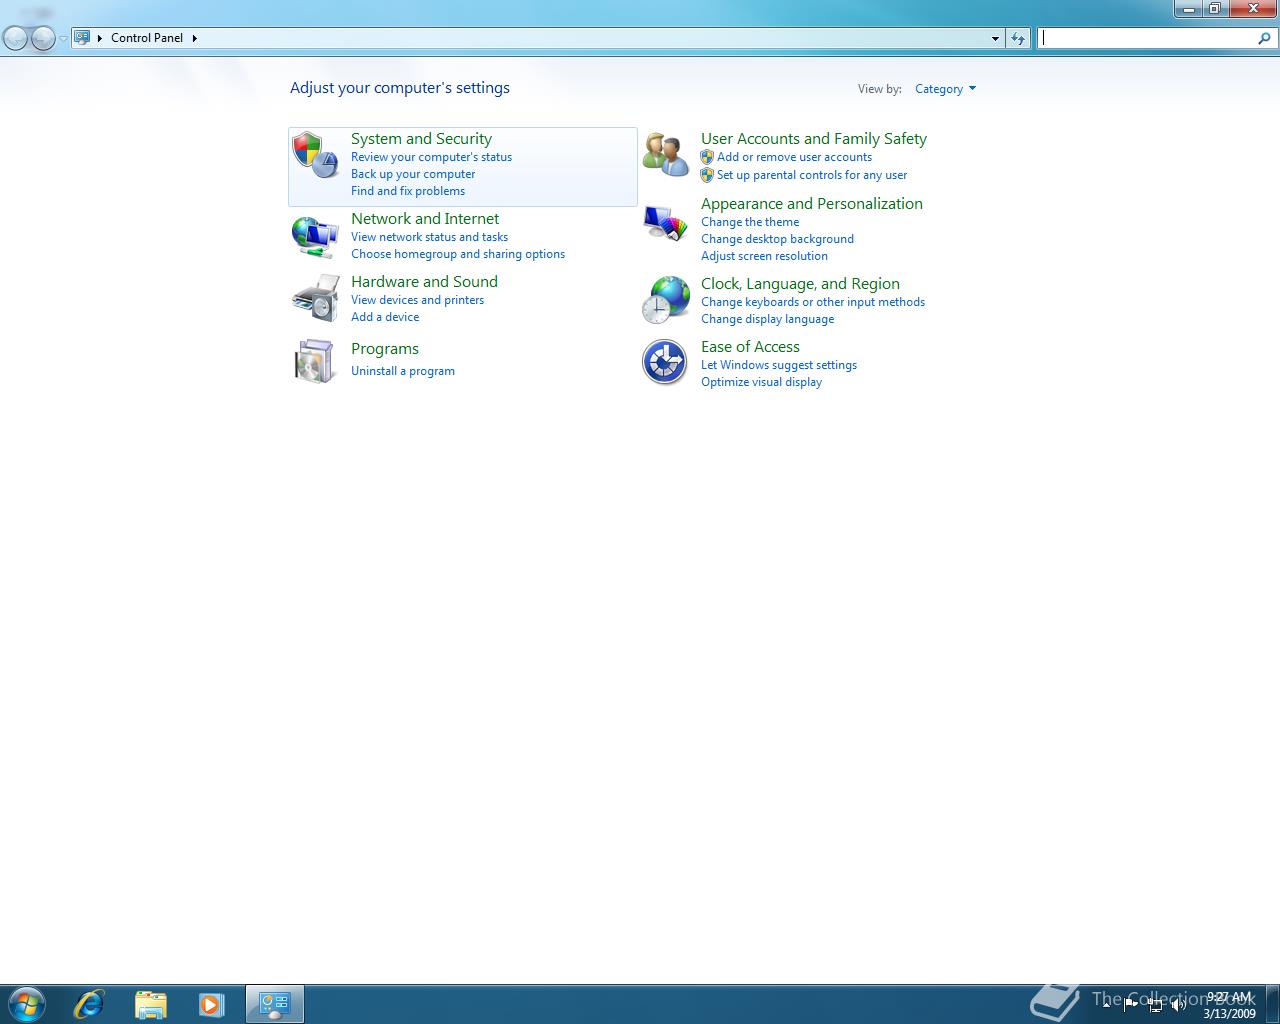Click View devices and printers
Viewport: 1280px width, 1024px height.
click(417, 300)
